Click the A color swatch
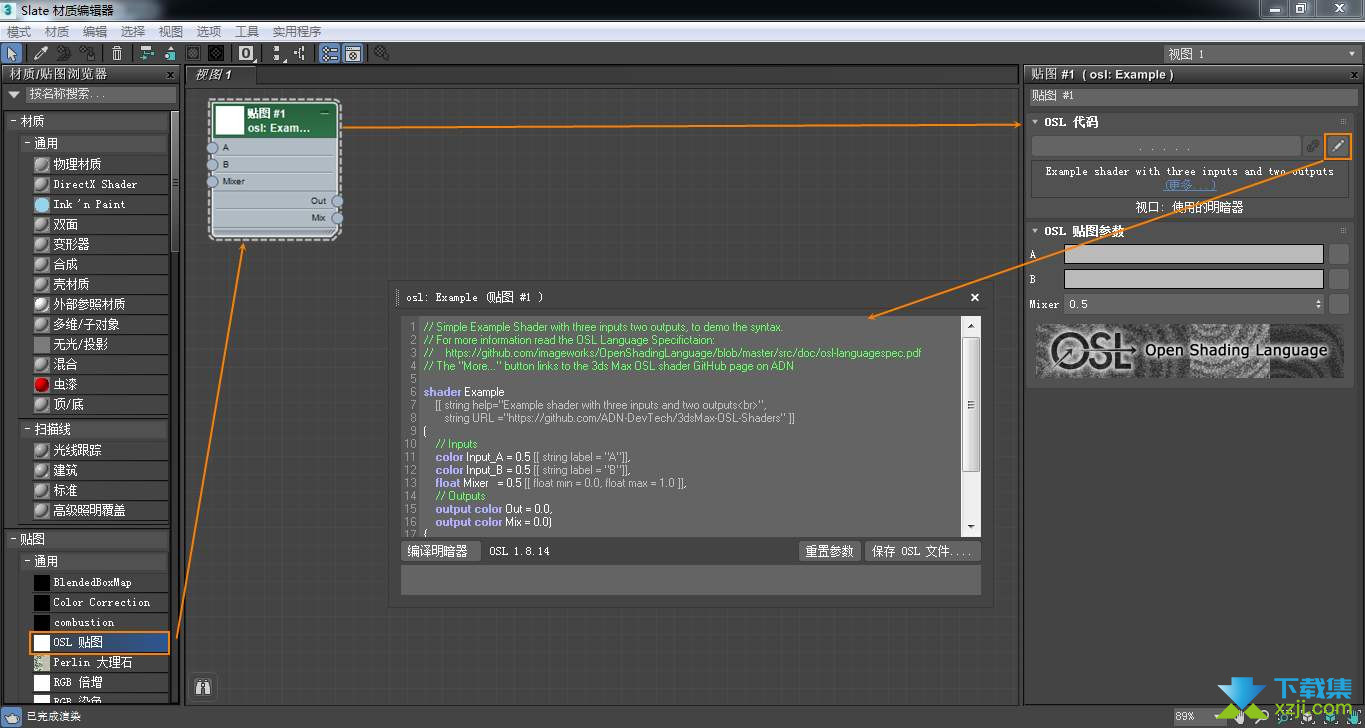Image resolution: width=1365 pixels, height=728 pixels. pos(1193,254)
